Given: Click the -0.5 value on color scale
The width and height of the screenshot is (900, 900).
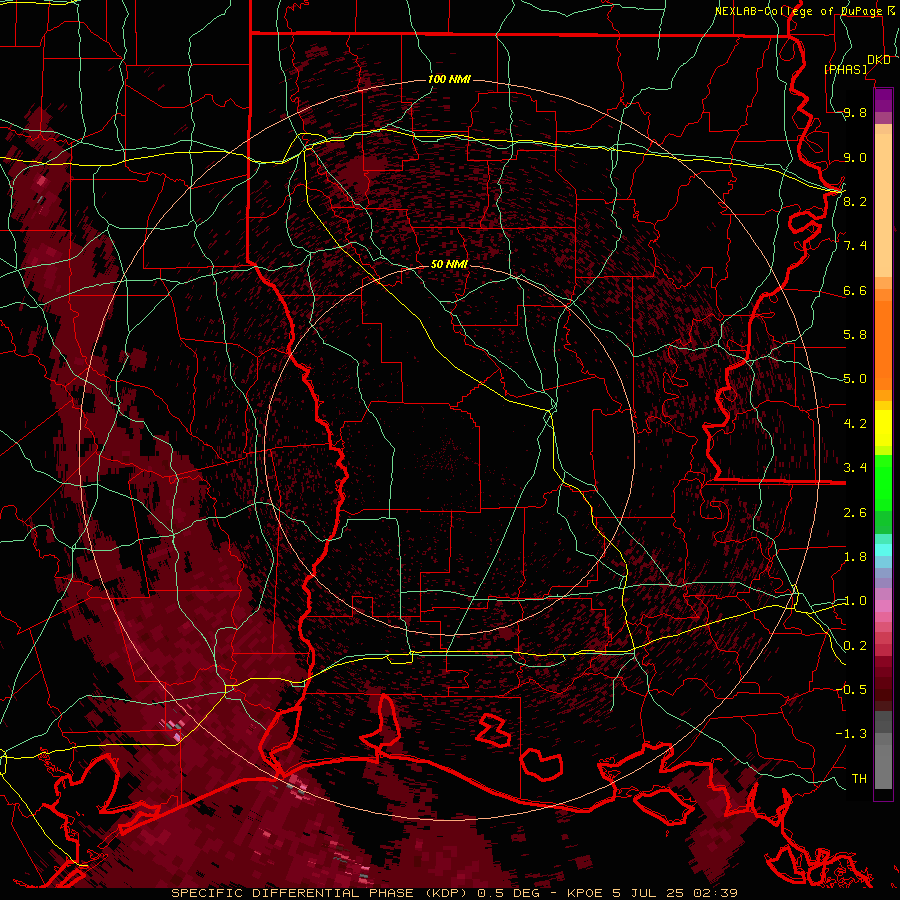Looking at the screenshot, I should pyautogui.click(x=851, y=689).
